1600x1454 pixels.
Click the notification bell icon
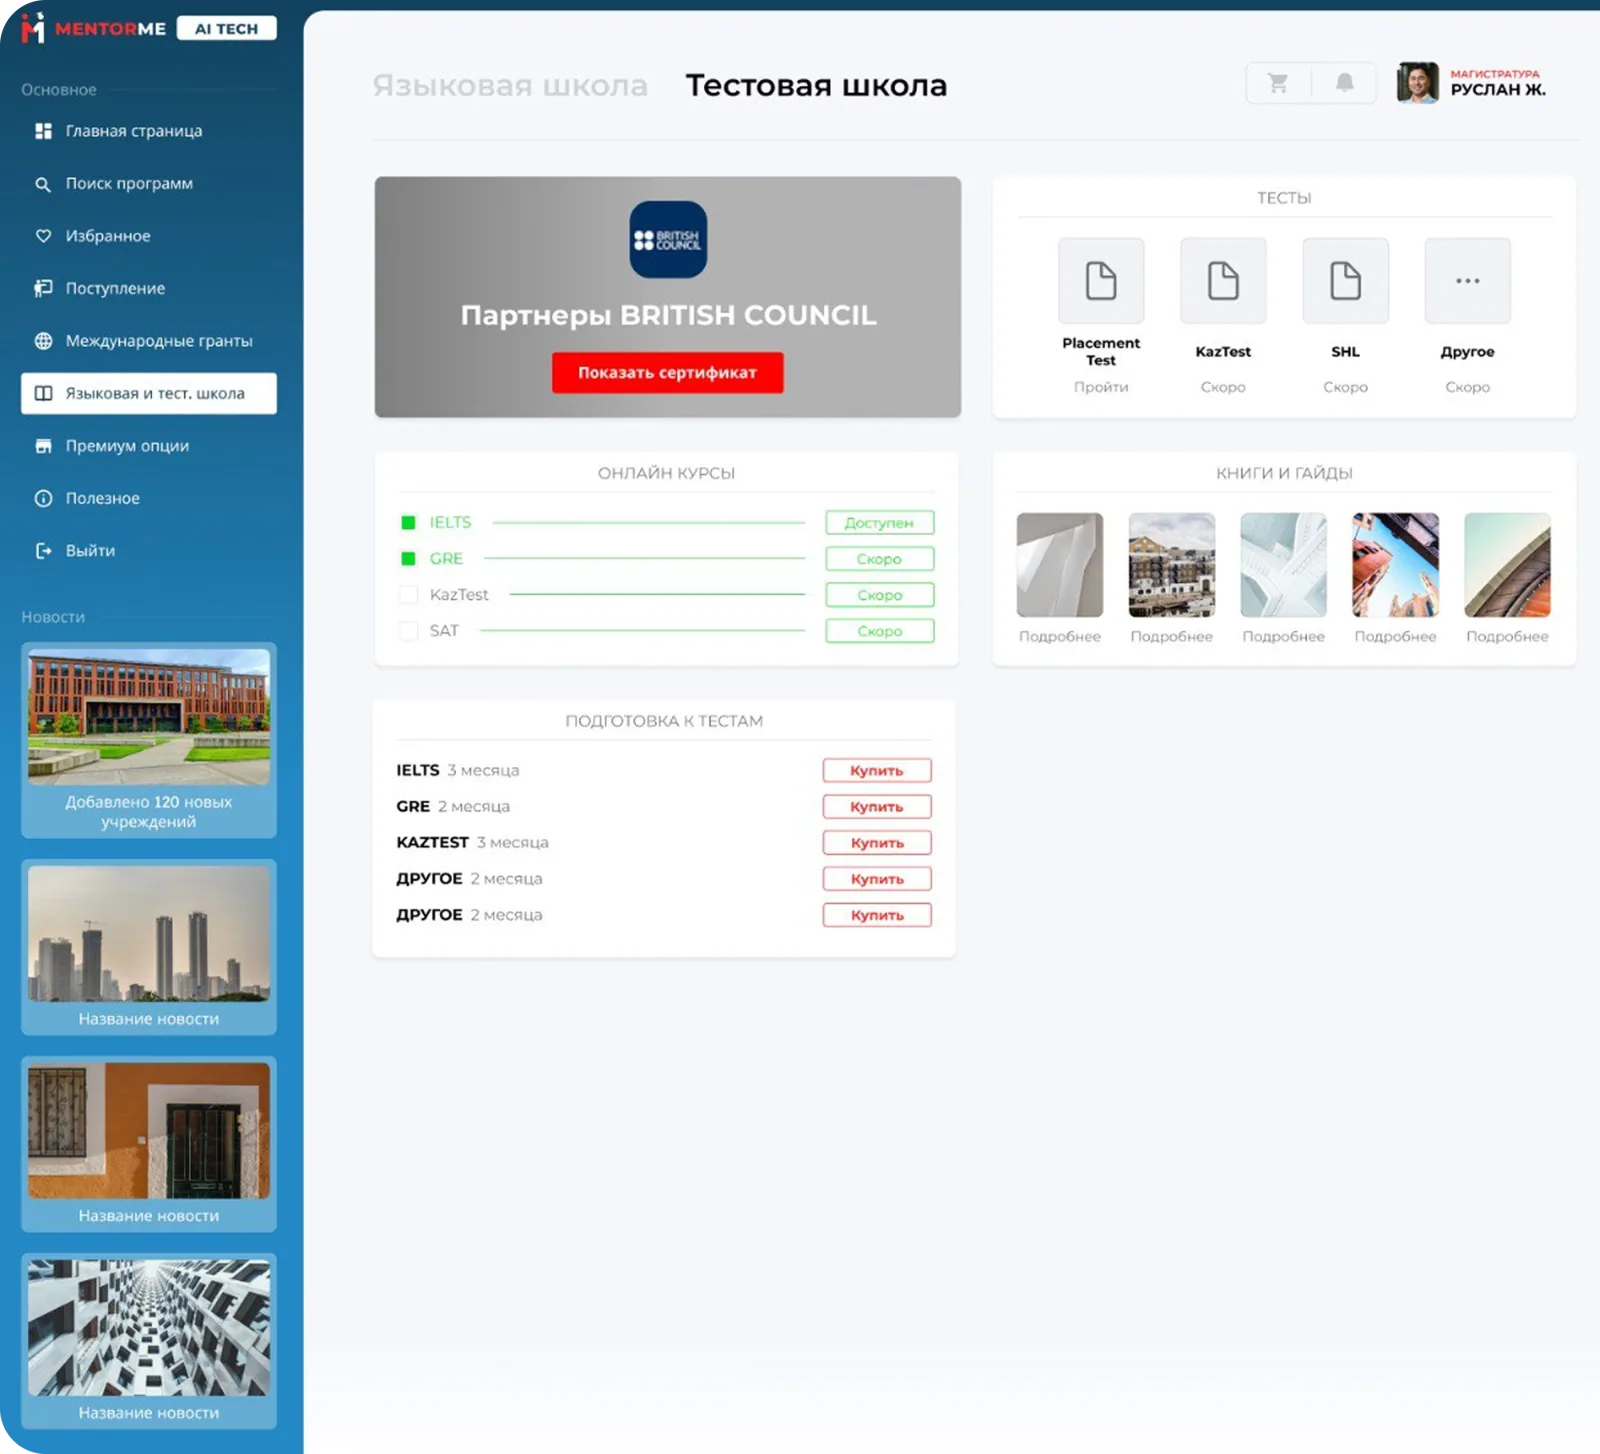click(1345, 83)
